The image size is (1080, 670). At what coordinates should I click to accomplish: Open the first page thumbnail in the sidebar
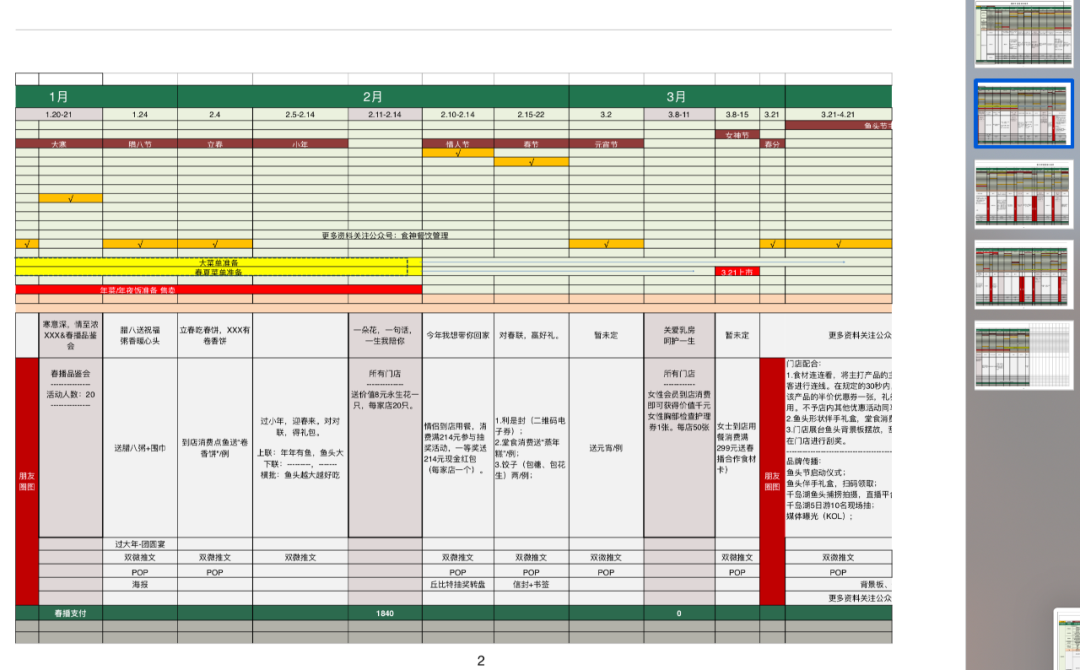pos(1024,34)
